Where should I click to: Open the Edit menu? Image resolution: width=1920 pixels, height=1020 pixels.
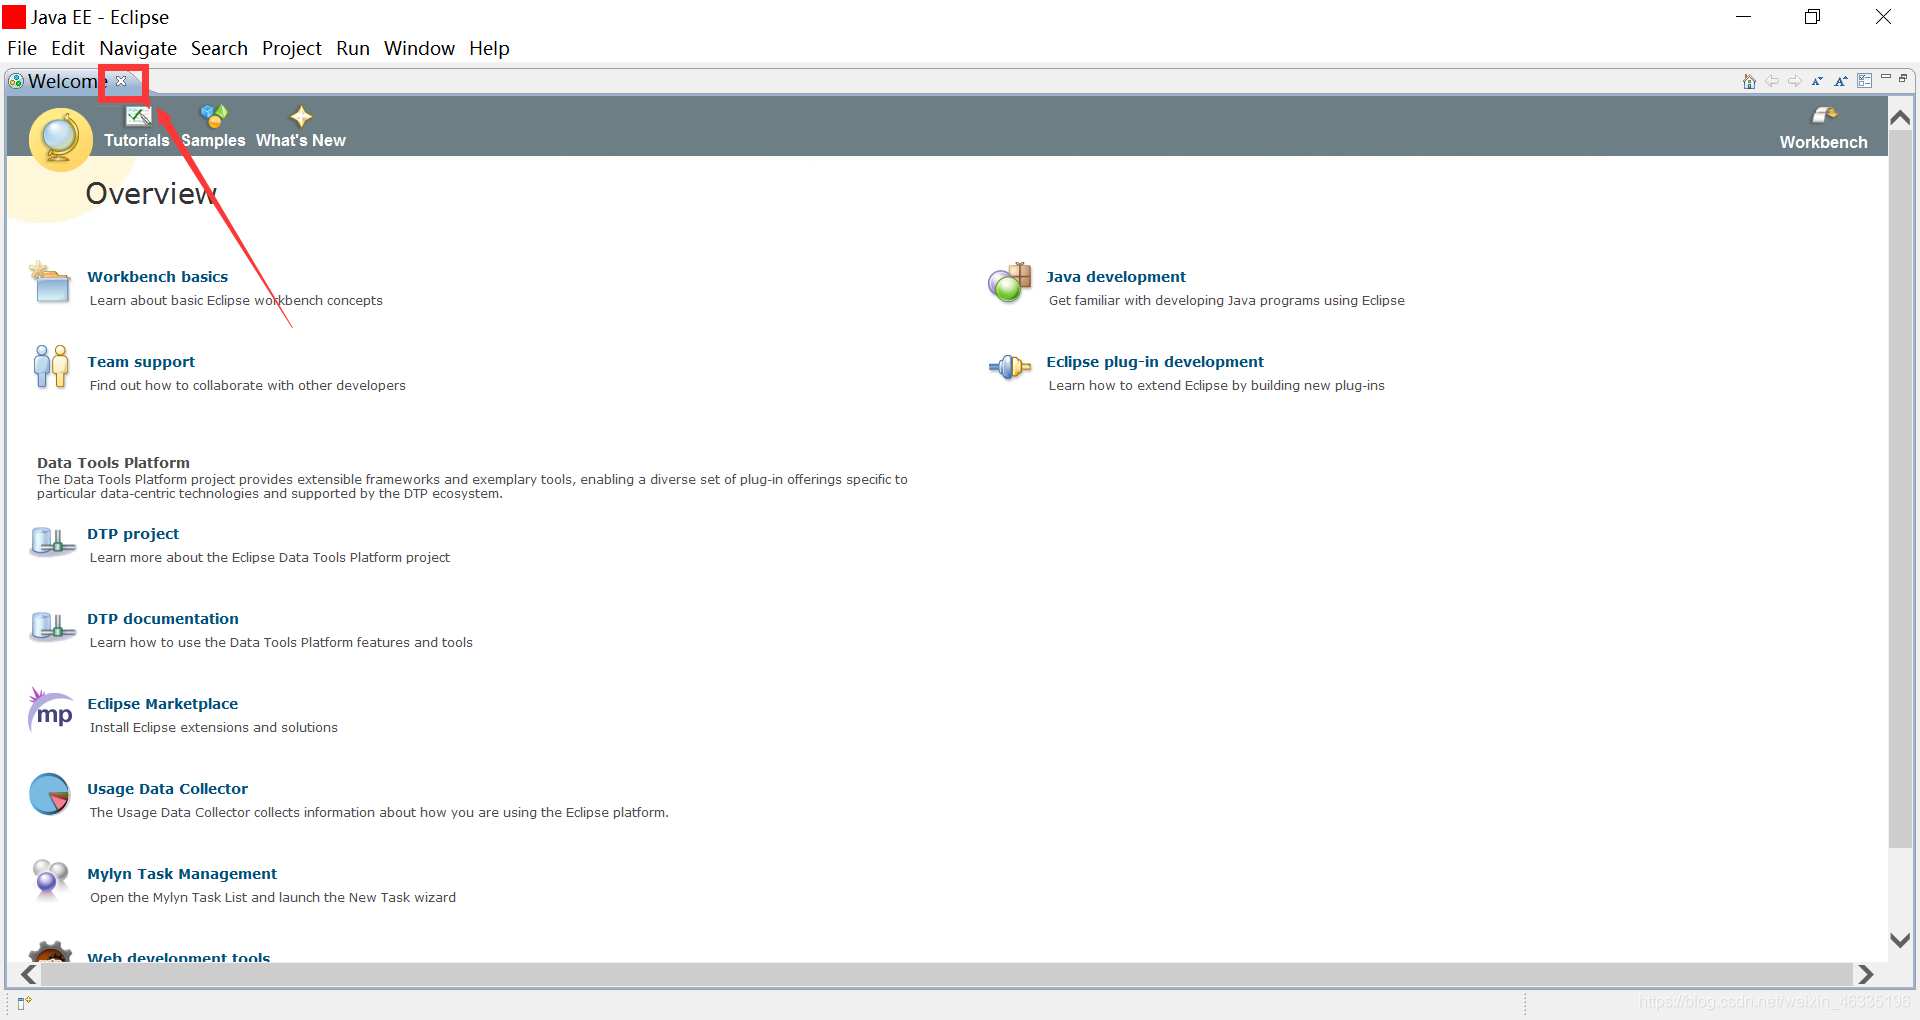pos(68,48)
